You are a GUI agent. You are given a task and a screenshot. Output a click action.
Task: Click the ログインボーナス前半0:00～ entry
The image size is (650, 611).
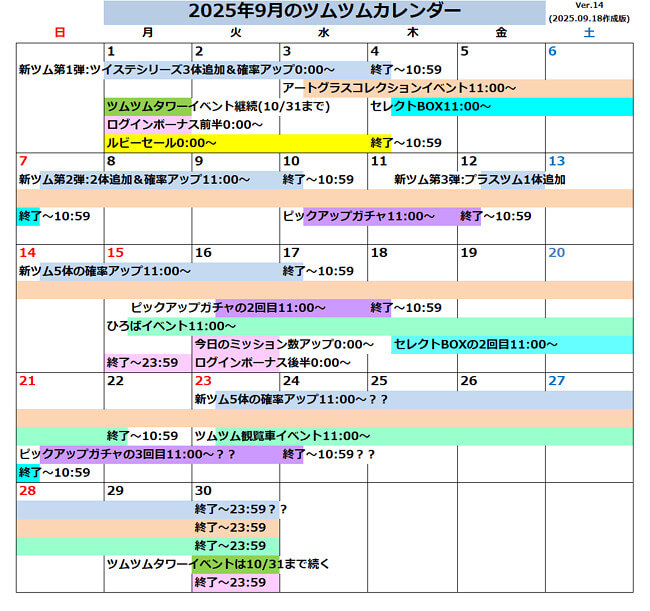click(184, 124)
